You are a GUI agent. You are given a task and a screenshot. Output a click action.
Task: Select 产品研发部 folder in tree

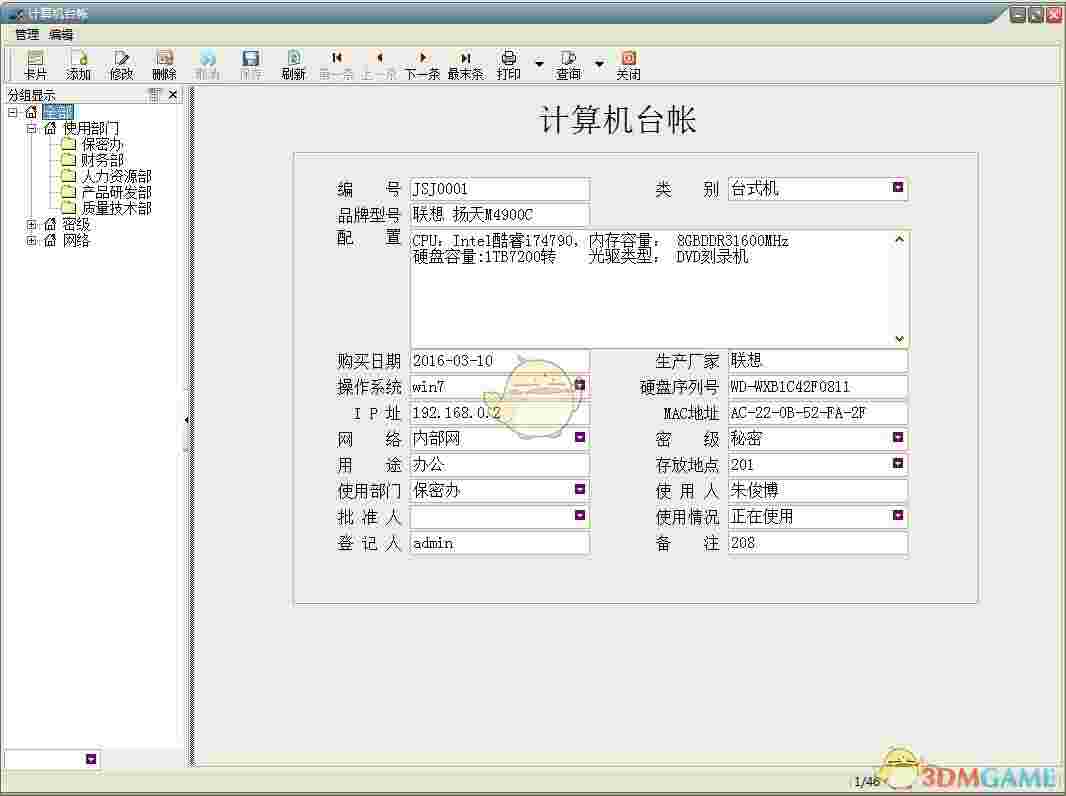click(x=116, y=192)
